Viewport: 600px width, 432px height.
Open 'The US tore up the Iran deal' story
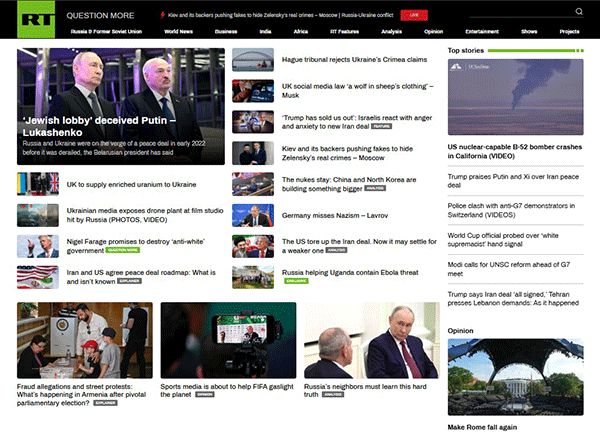[x=359, y=246]
